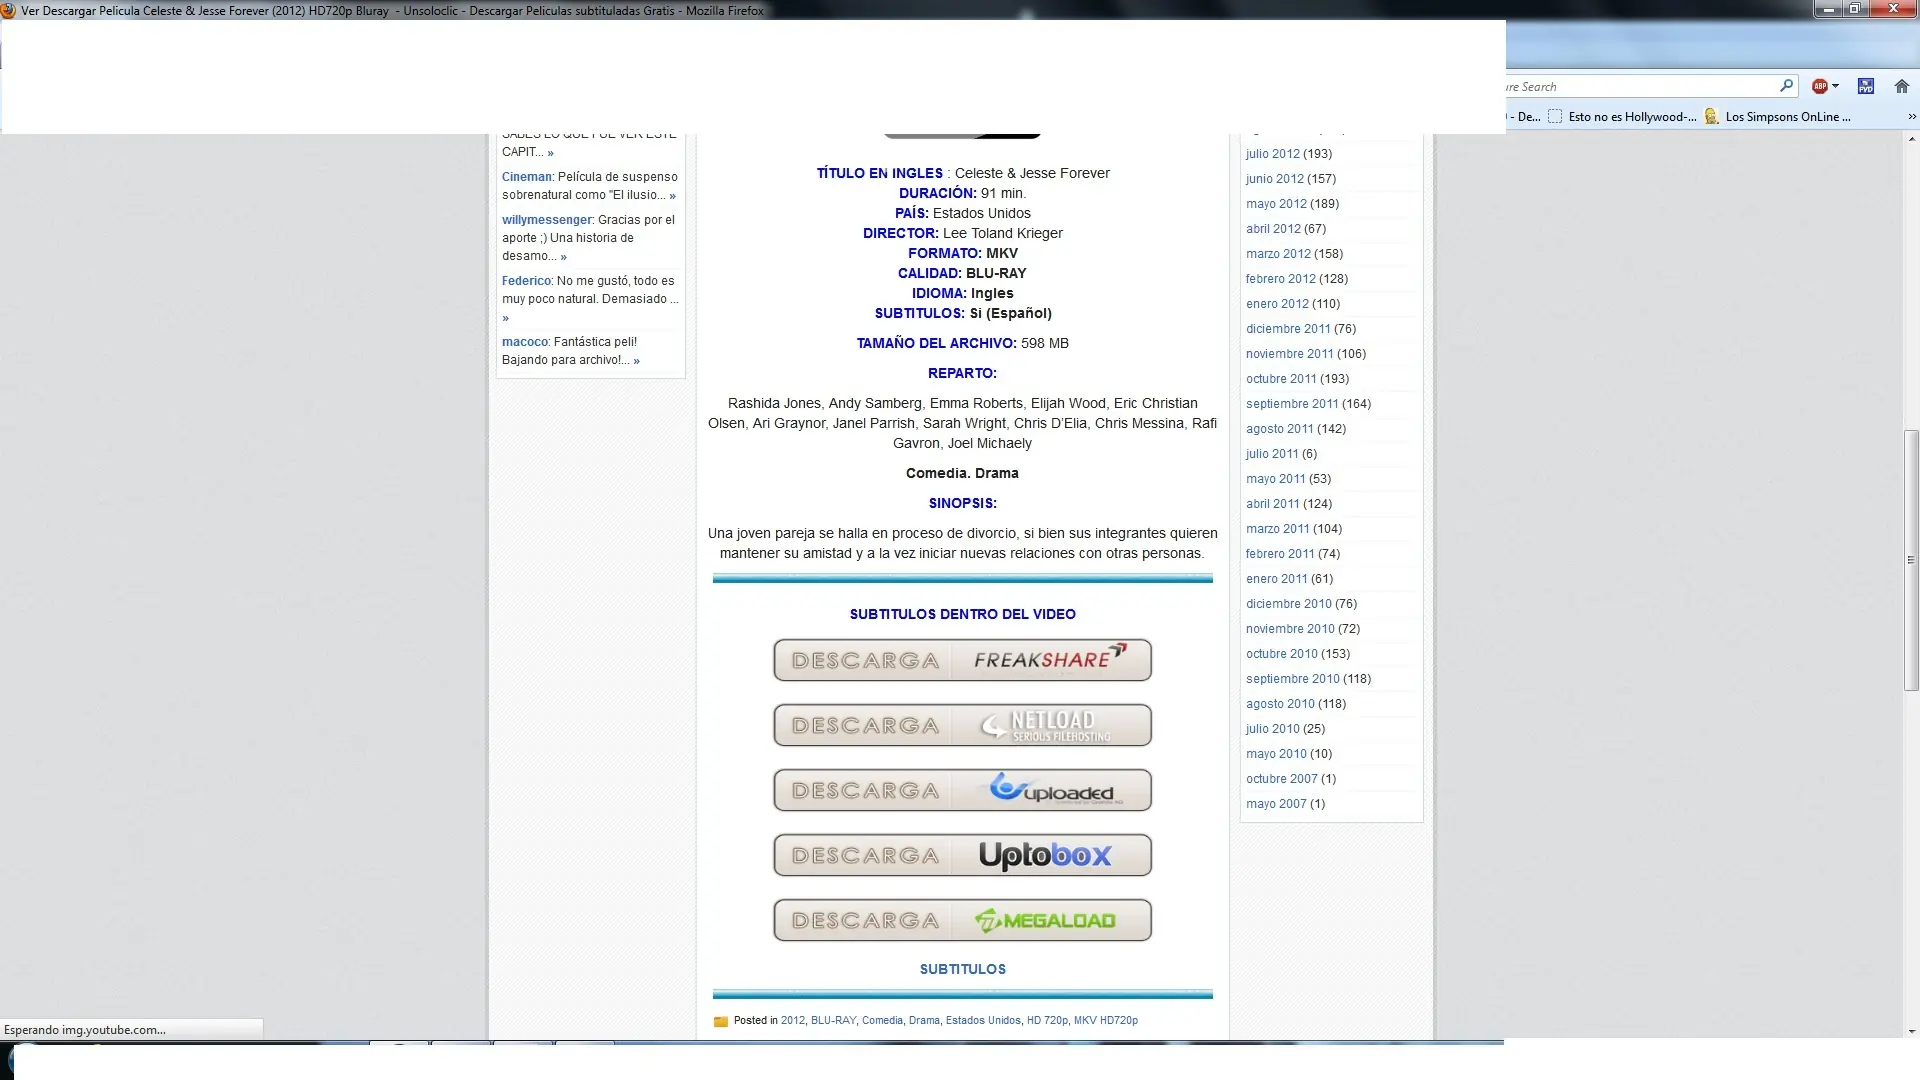Screen dimensions: 1920x1080
Task: Open the BLU-RAY category link
Action: (x=833, y=1020)
